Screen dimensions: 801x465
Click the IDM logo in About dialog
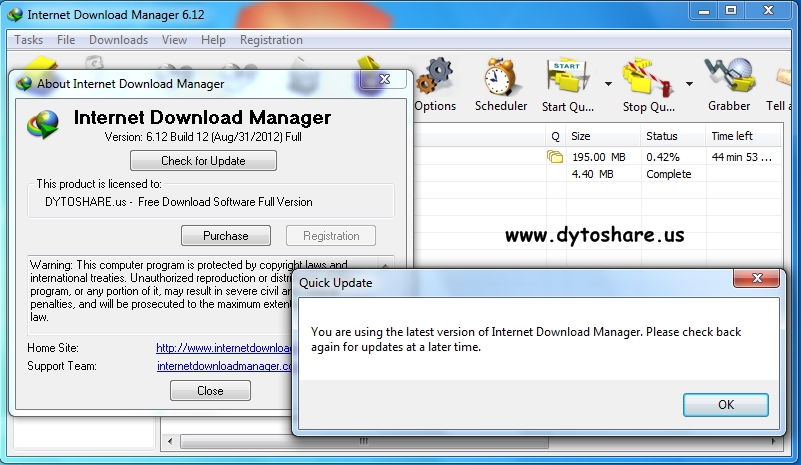coord(43,124)
